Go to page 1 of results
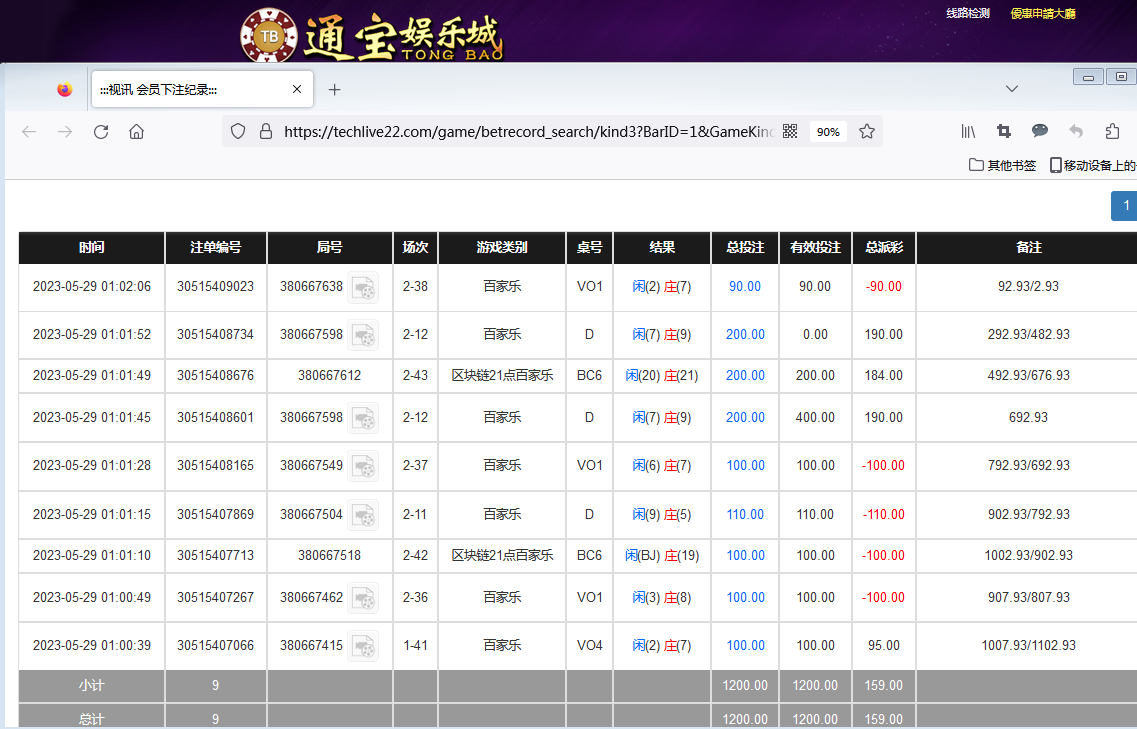 1125,206
